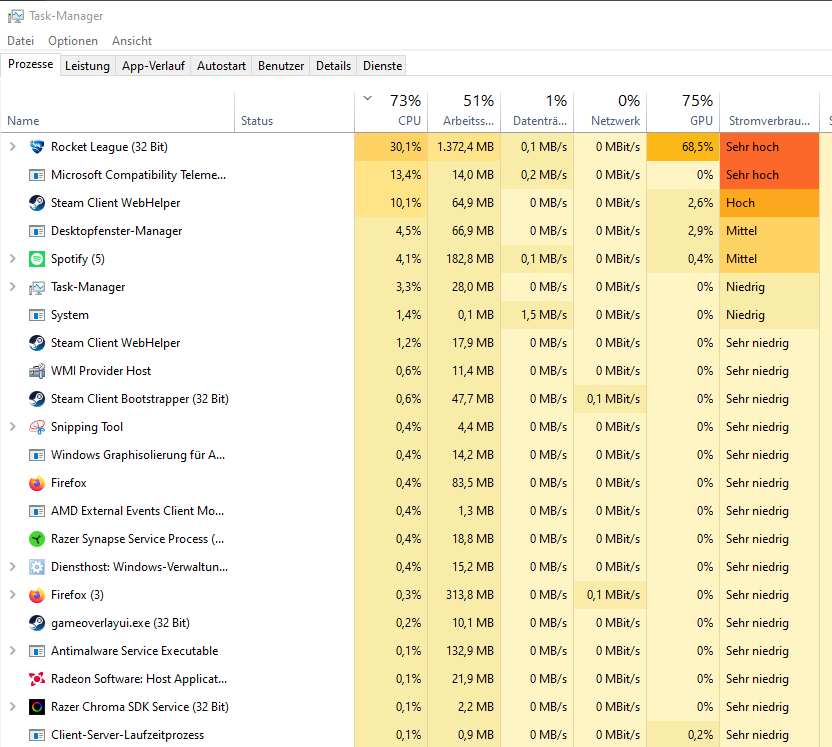
Task: Click the System process icon
Action: [x=37, y=315]
